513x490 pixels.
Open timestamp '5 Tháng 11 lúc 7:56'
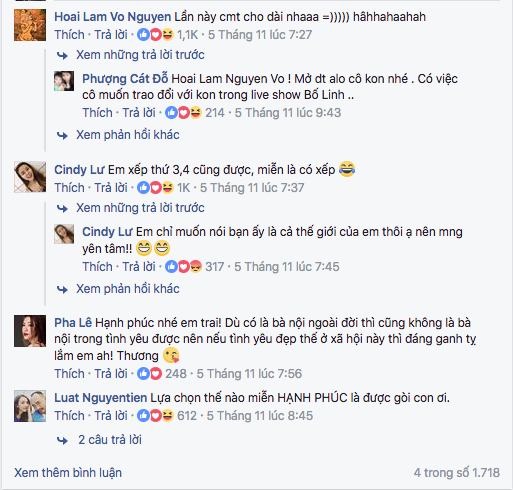pyautogui.click(x=249, y=374)
